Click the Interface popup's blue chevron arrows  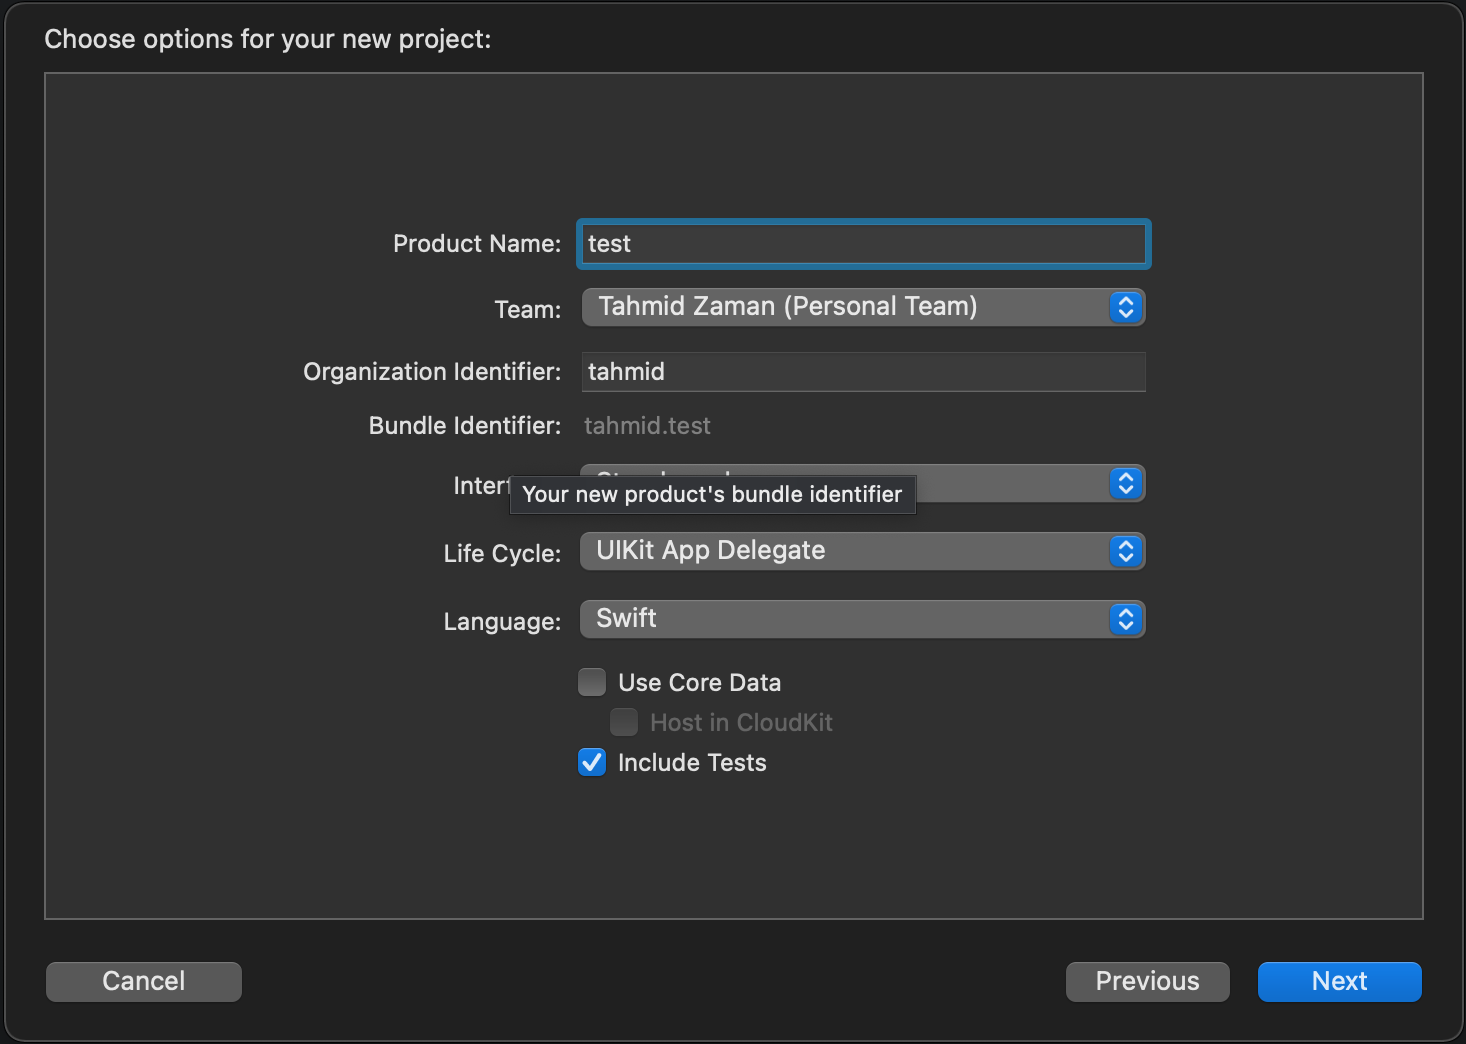pos(1126,484)
